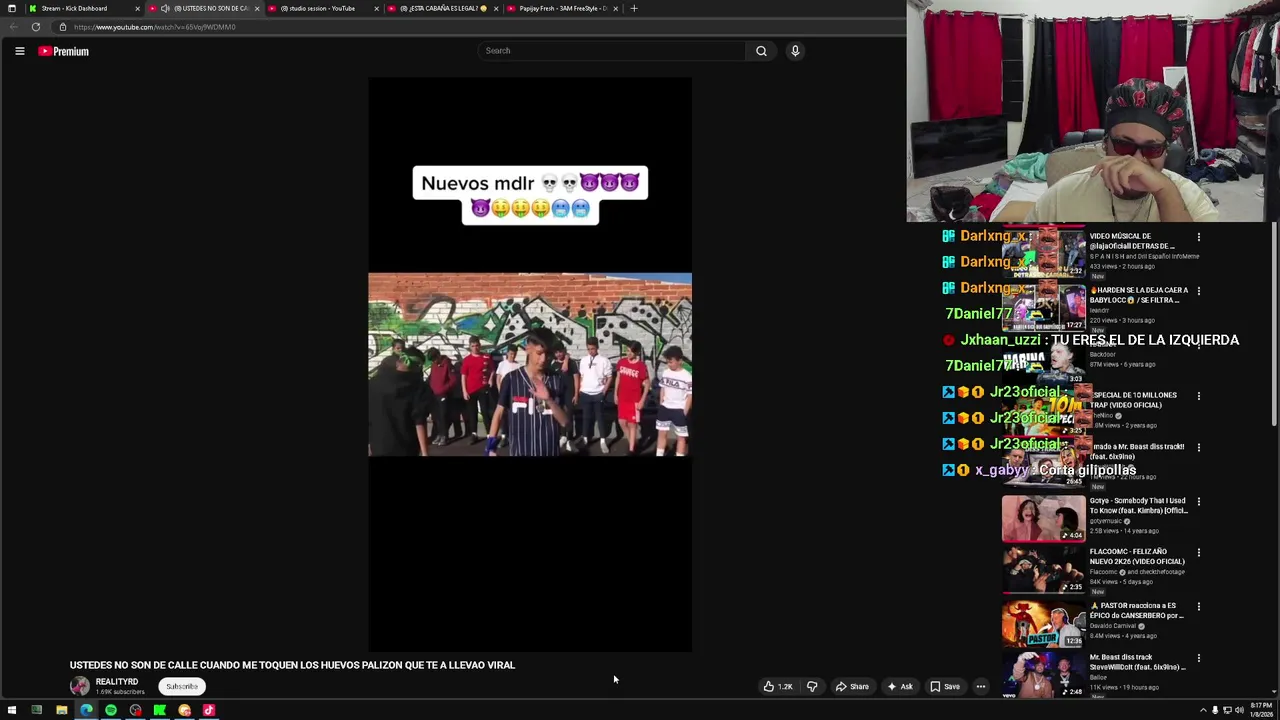Close the Stream - Kick Dashboard tab
Screen dimensions: 1280x720
pos(137,8)
